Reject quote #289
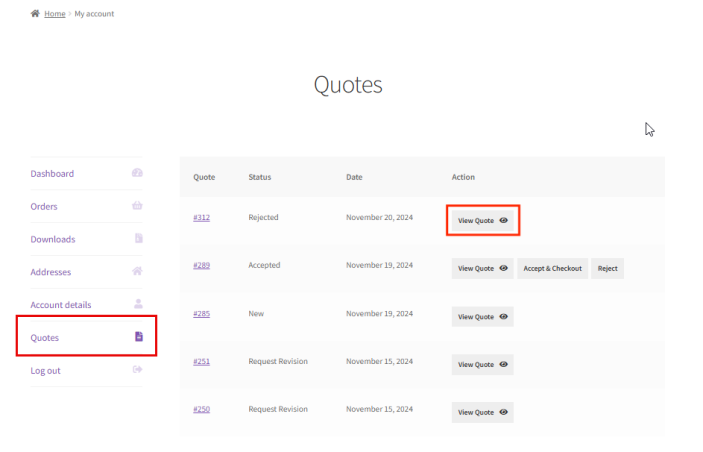 [607, 268]
